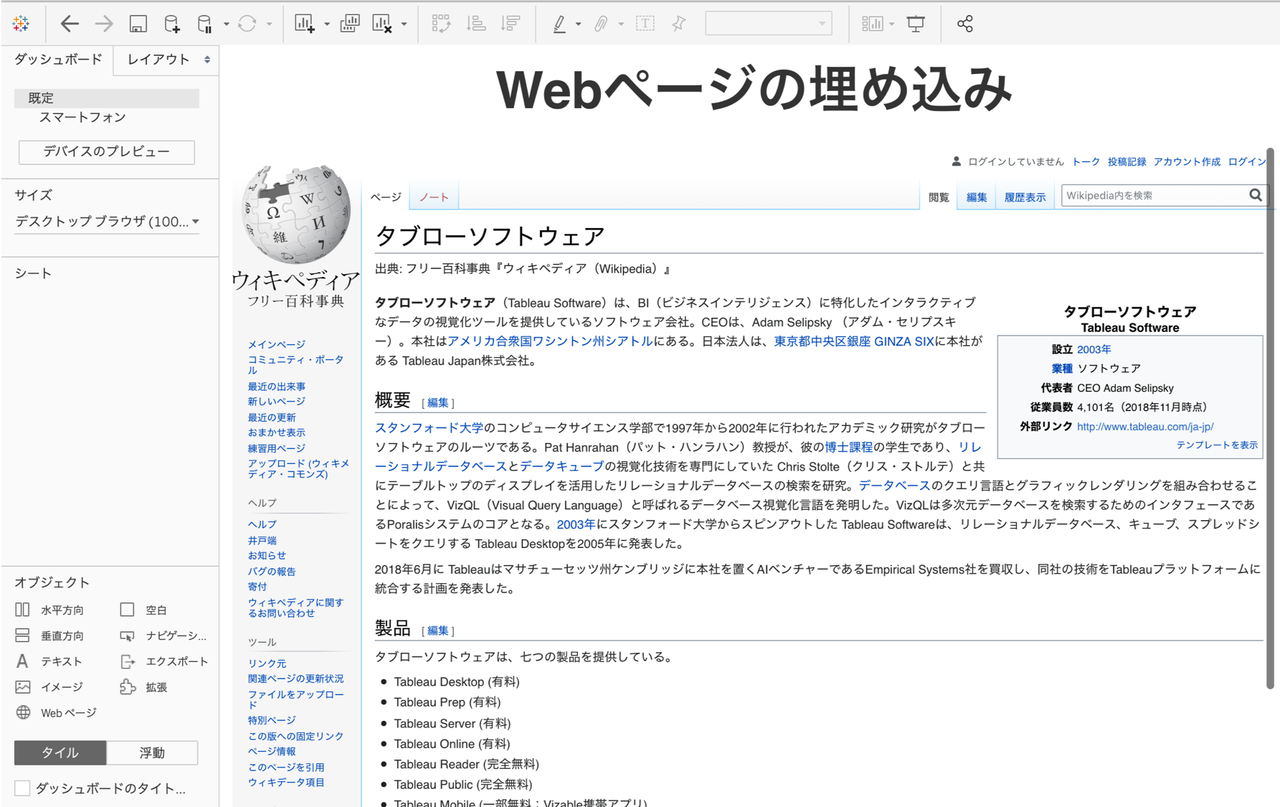Image resolution: width=1280 pixels, height=807 pixels.
Task: Select the 編集 tab beside 閲覧
Action: tap(977, 197)
